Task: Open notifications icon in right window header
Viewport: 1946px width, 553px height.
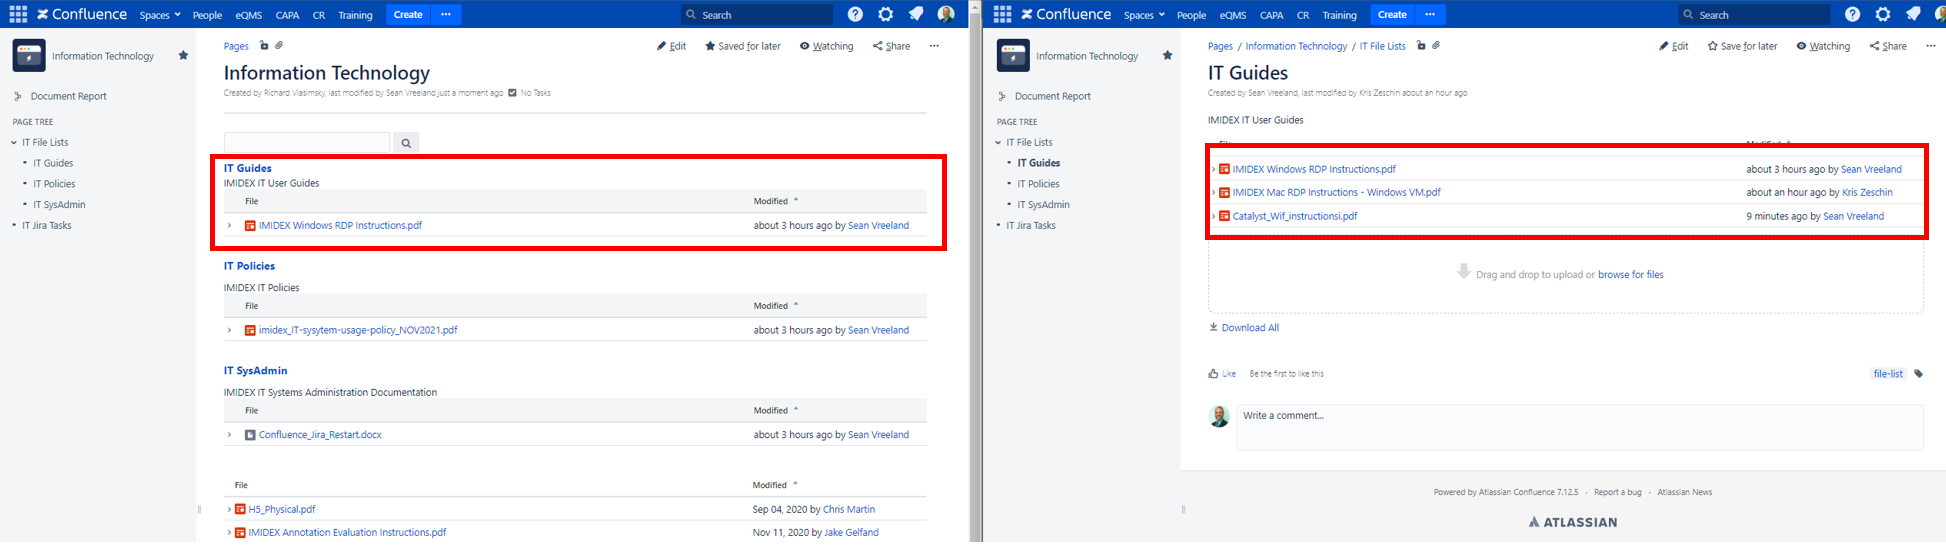Action: [1912, 15]
